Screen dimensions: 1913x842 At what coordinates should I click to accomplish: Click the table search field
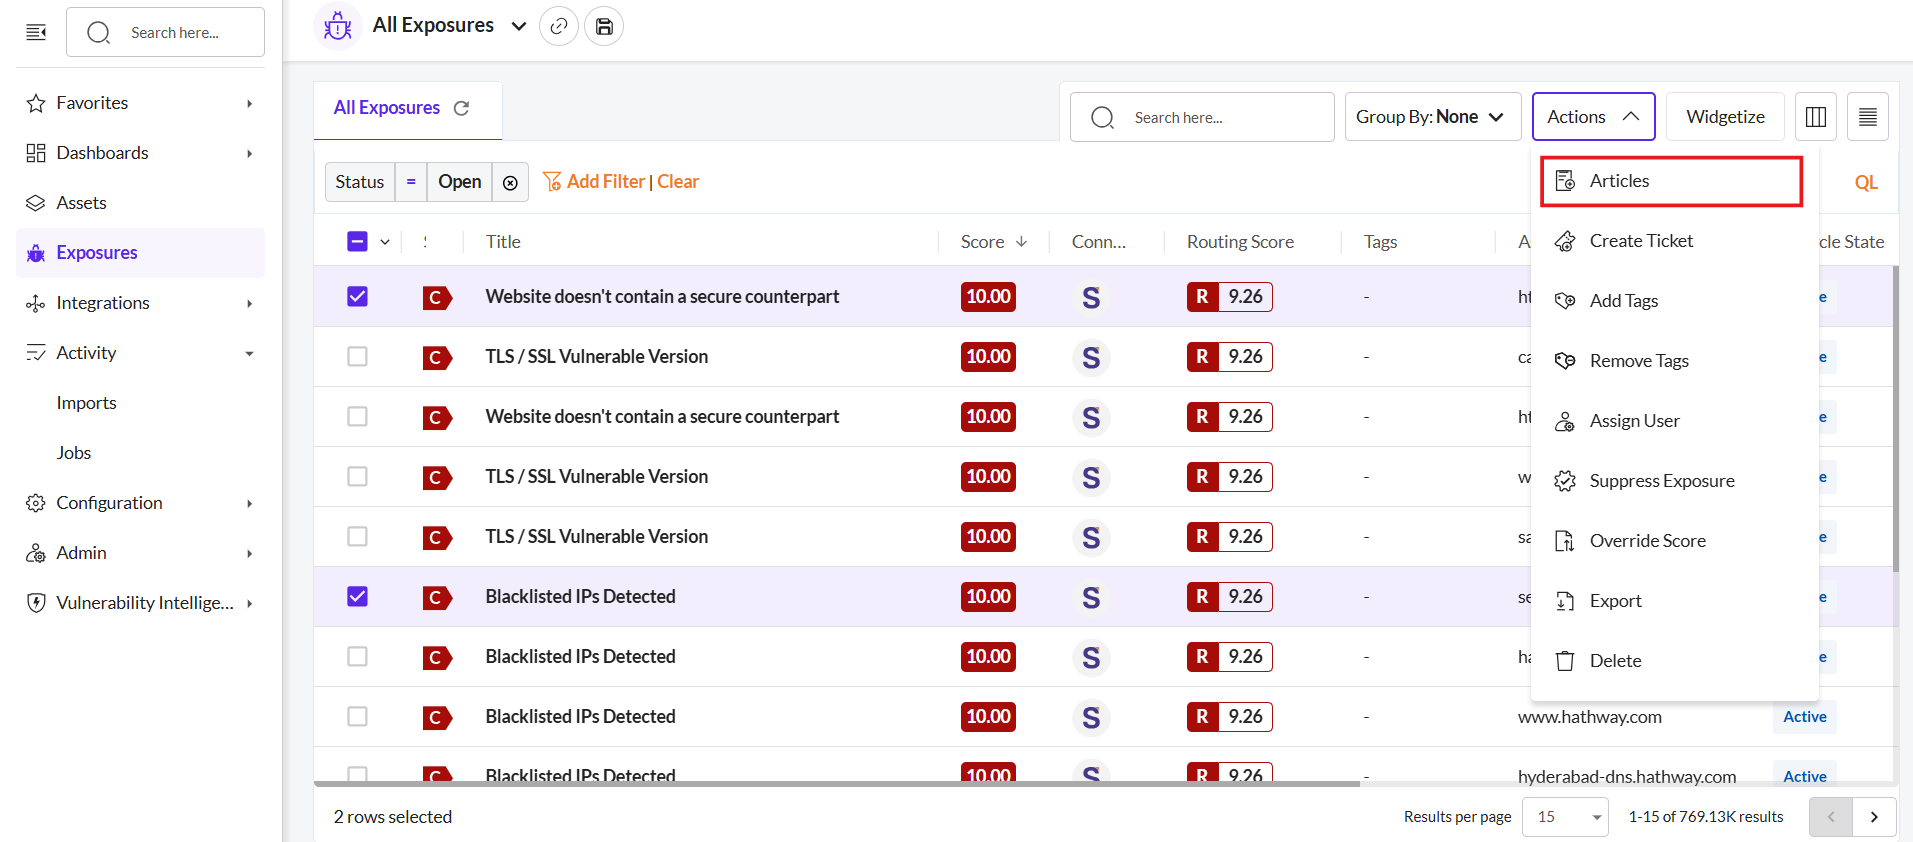[1202, 117]
